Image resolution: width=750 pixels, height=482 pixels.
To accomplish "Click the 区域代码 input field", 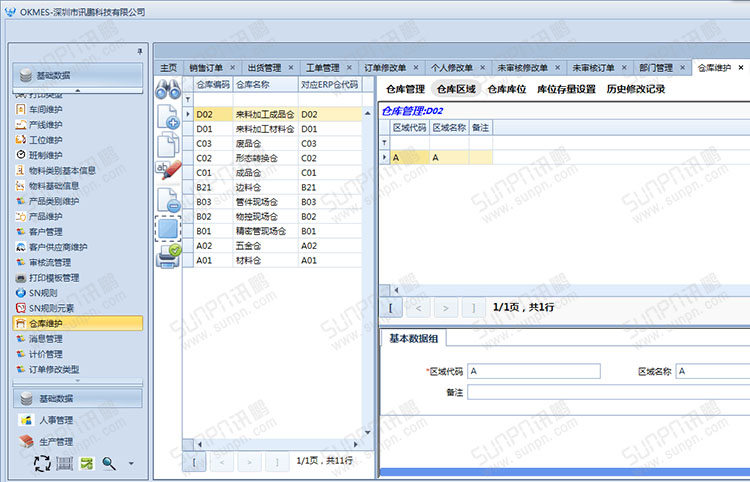I will coord(533,371).
